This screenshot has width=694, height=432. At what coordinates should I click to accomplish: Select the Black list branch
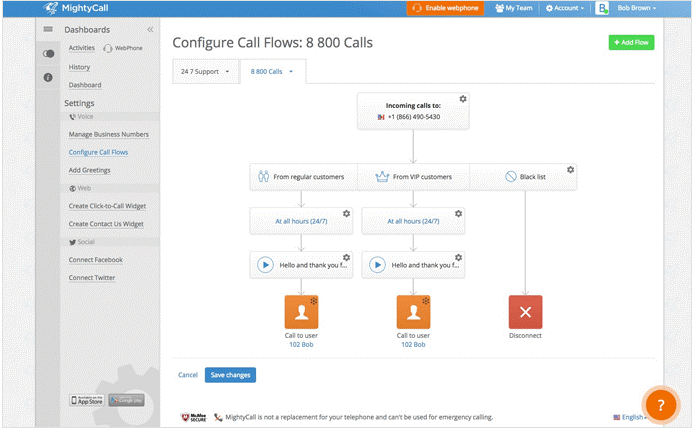[523, 177]
